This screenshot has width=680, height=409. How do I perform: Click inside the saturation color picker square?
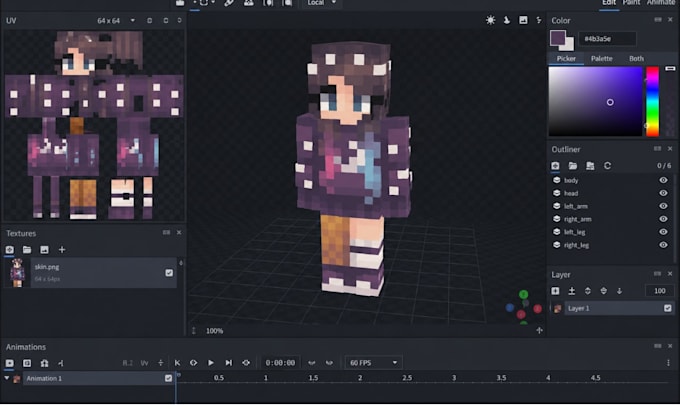pos(595,102)
